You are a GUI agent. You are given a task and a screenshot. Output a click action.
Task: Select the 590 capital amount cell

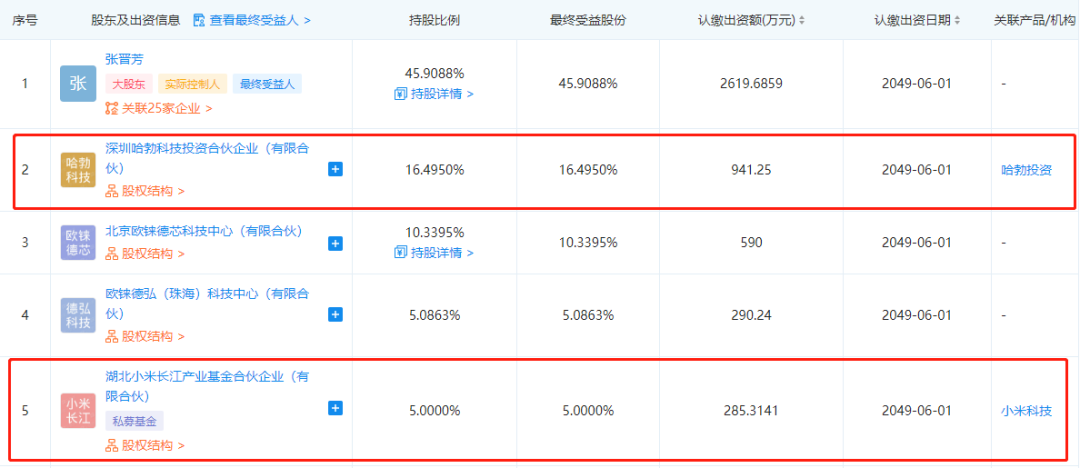751,243
